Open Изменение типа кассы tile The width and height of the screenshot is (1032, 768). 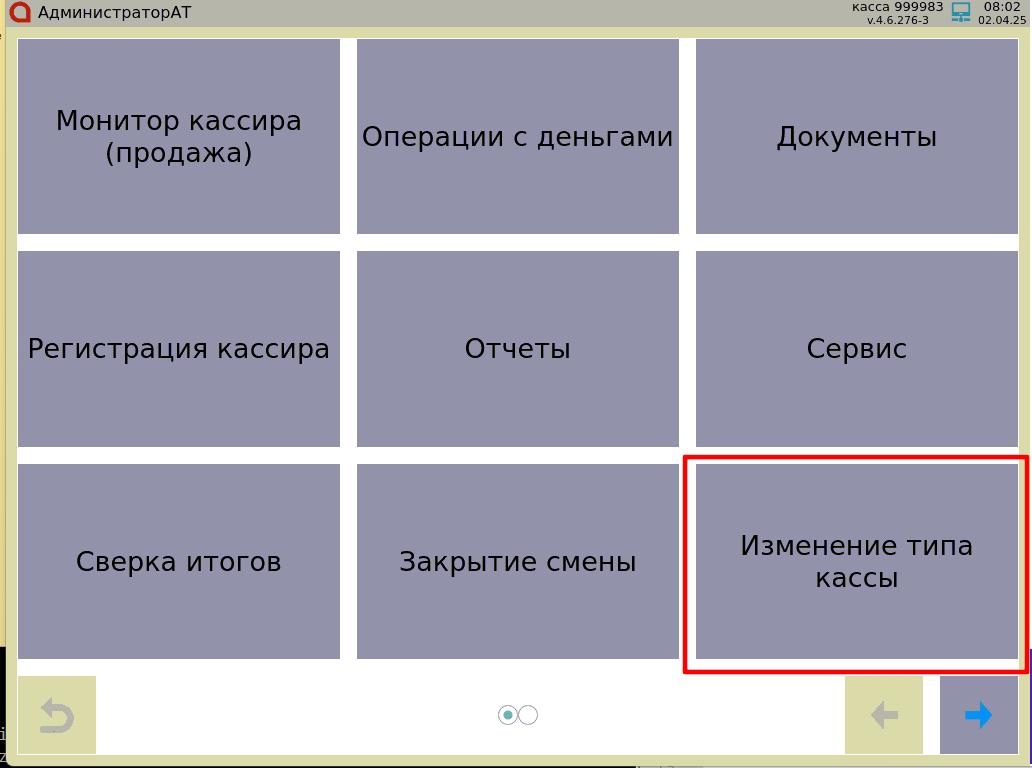[856, 561]
